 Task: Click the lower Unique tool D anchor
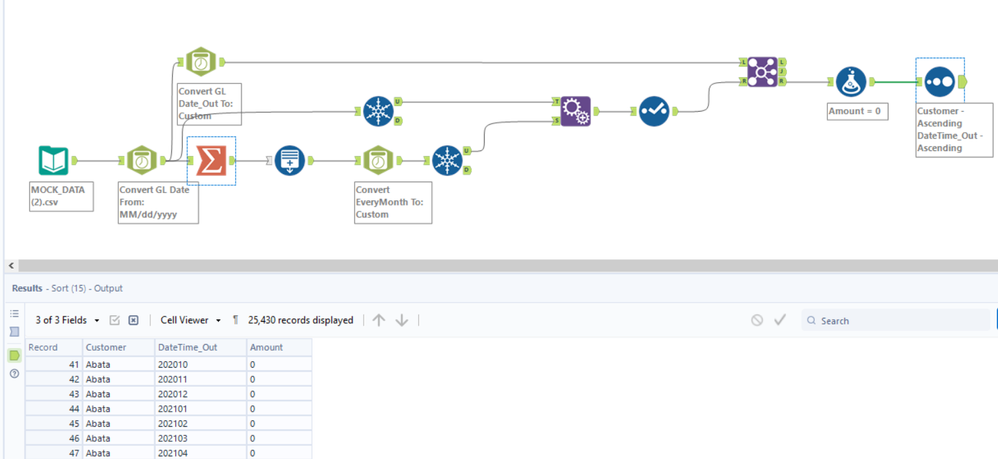468,170
